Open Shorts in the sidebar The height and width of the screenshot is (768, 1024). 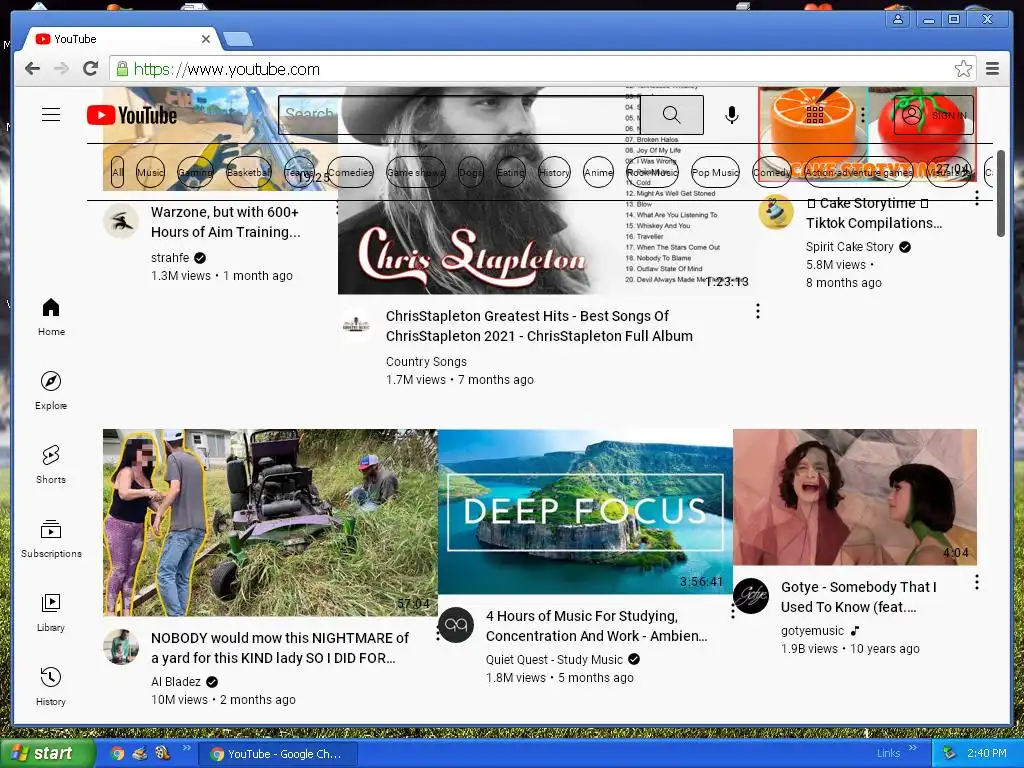(x=51, y=464)
